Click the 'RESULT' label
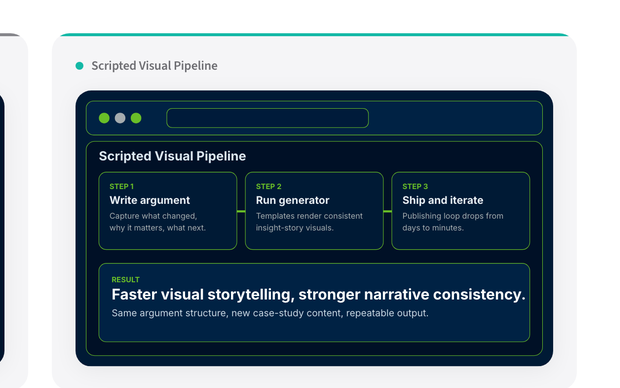 125,280
